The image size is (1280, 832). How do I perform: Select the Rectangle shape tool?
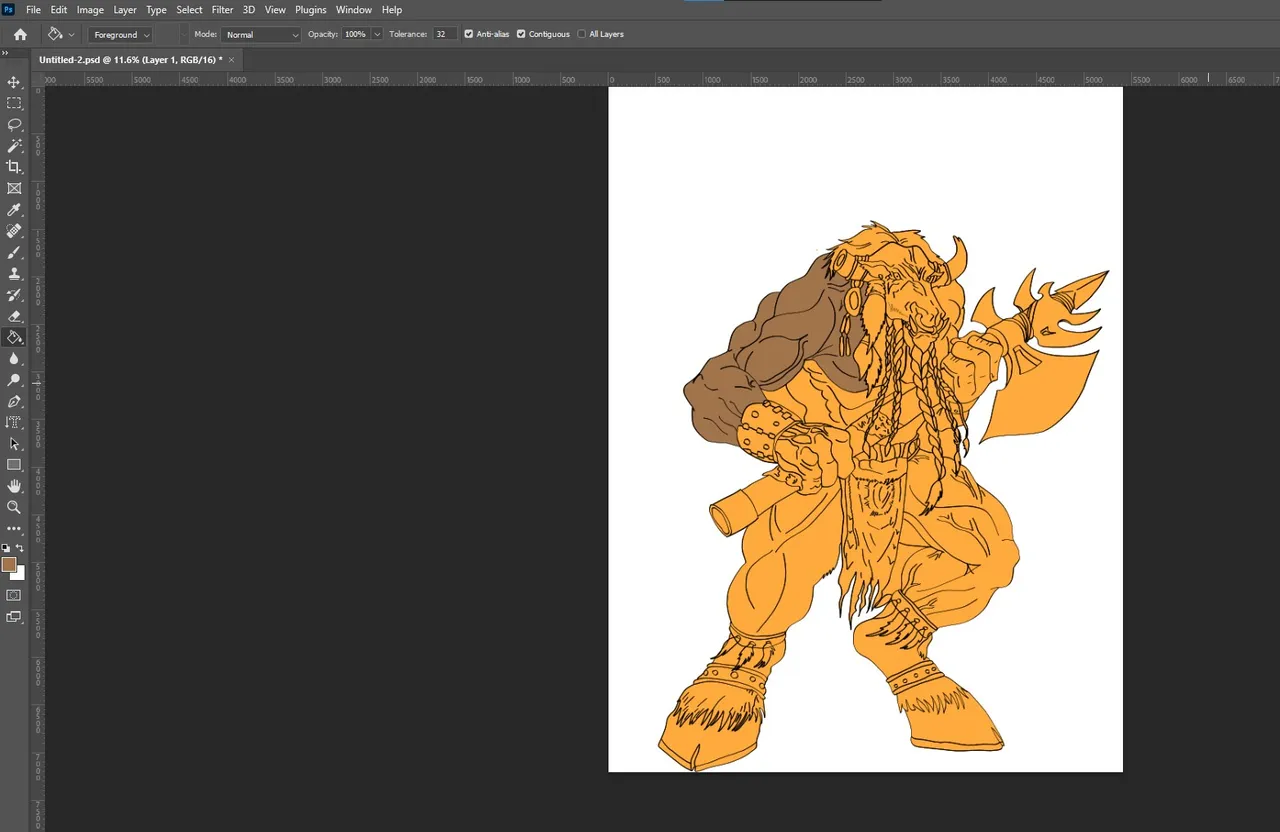click(x=14, y=465)
